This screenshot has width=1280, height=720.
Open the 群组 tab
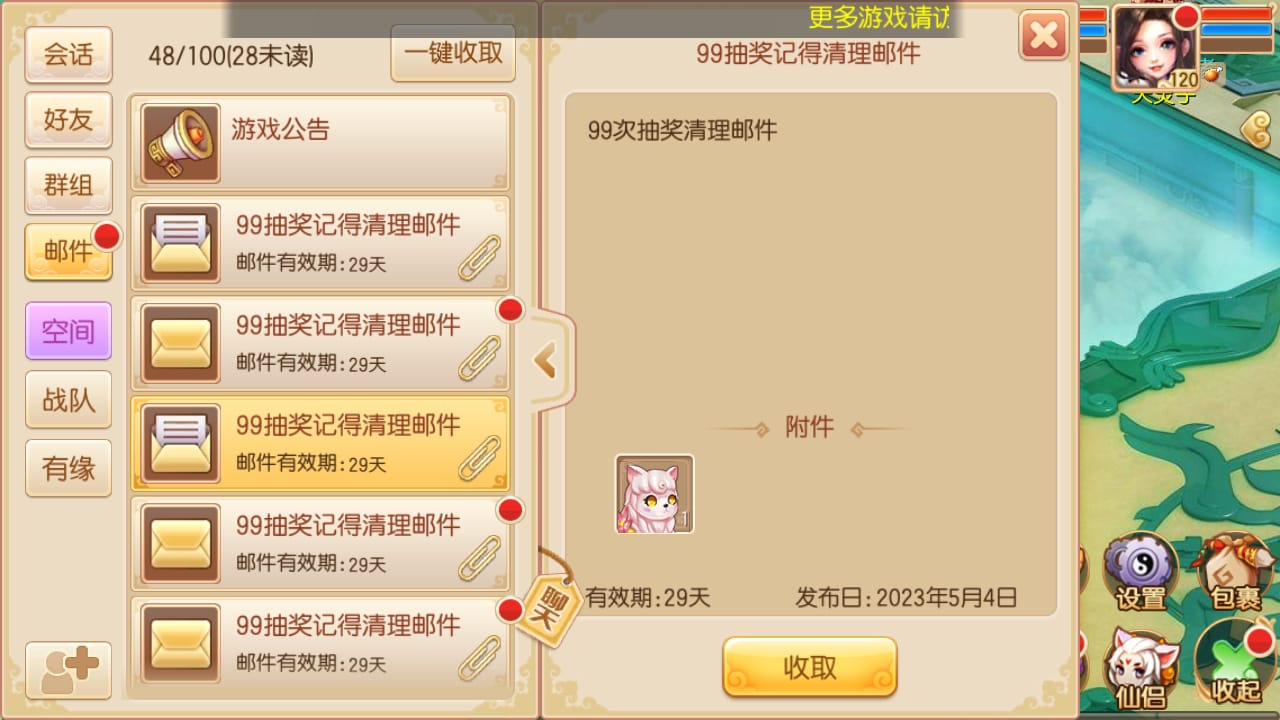[68, 185]
